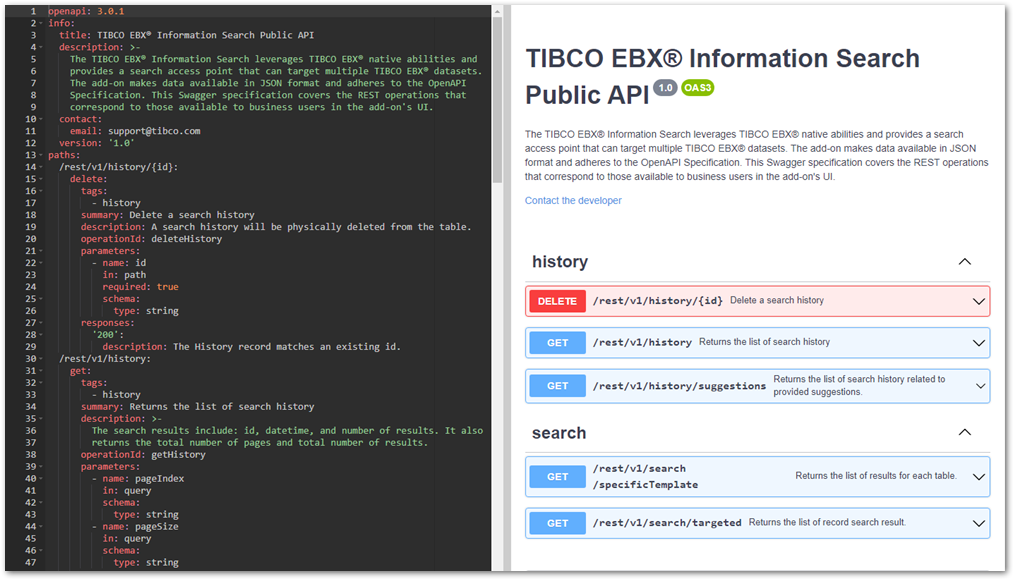Click the GET badge for /rest/v1/history
The image size is (1014, 580).
pos(557,343)
